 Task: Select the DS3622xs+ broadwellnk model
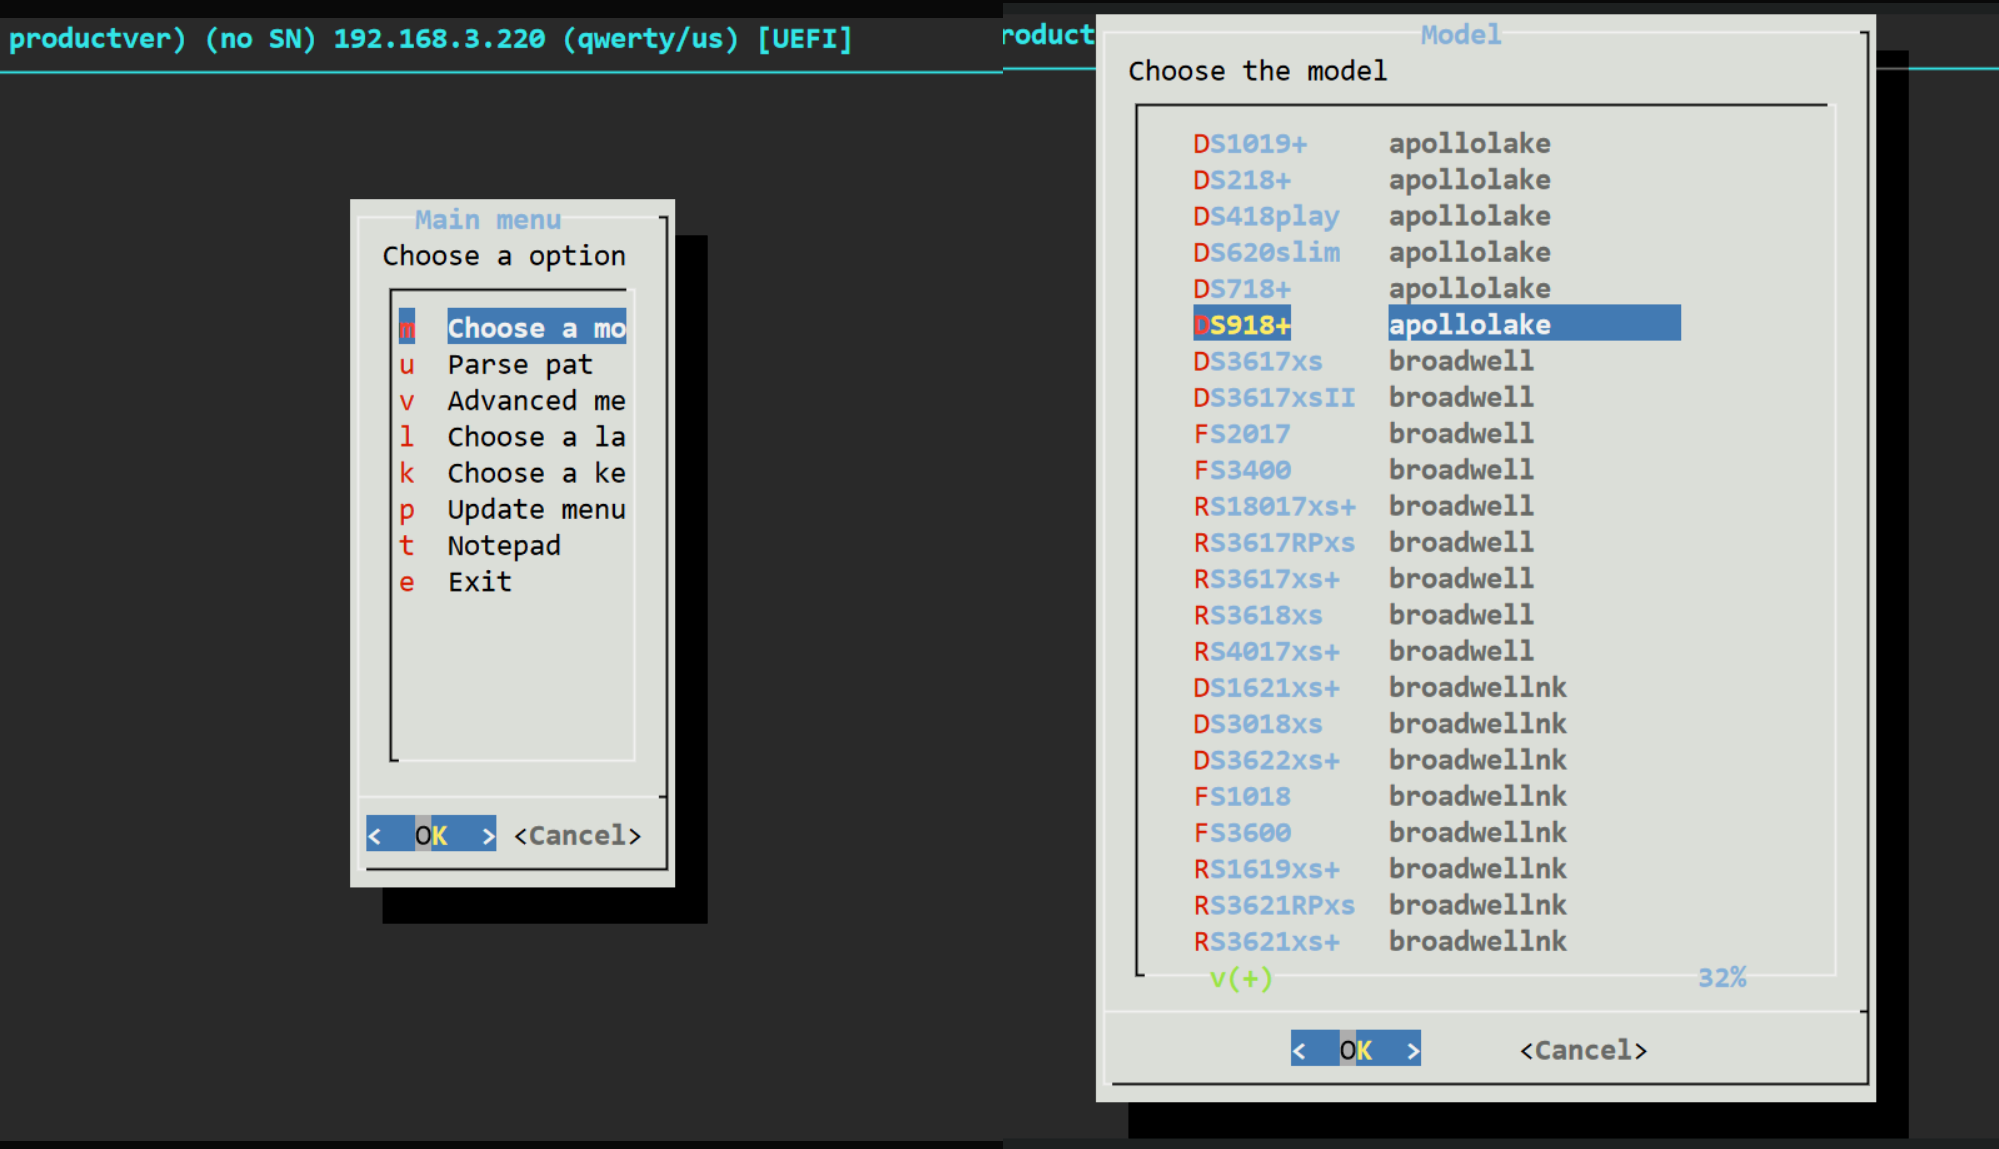pos(1266,760)
